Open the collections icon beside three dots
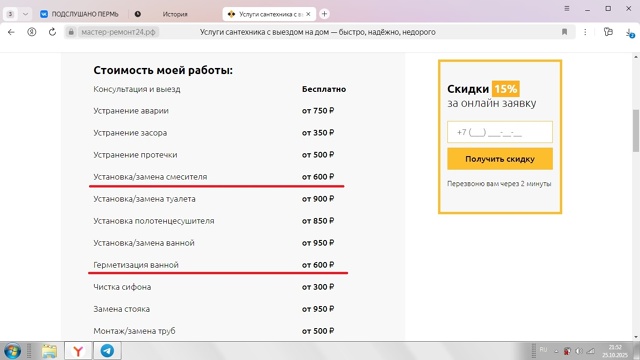 tap(608, 32)
